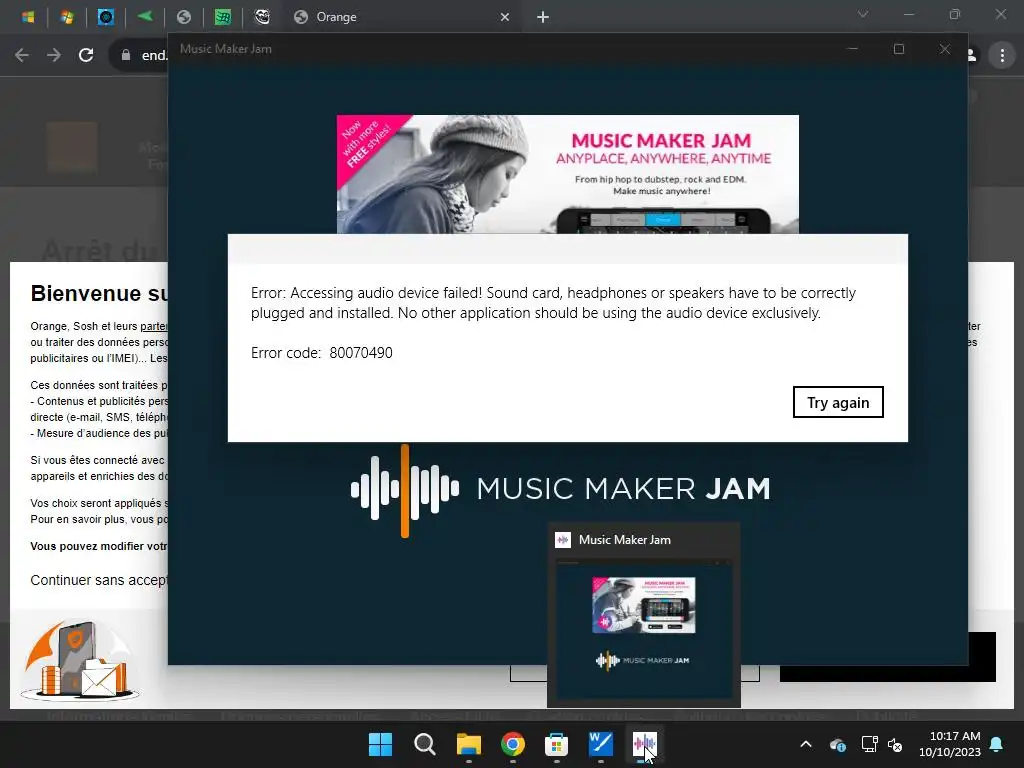Click "Vous pouvez modifier votr" bold text
This screenshot has height=768, width=1024.
99,546
